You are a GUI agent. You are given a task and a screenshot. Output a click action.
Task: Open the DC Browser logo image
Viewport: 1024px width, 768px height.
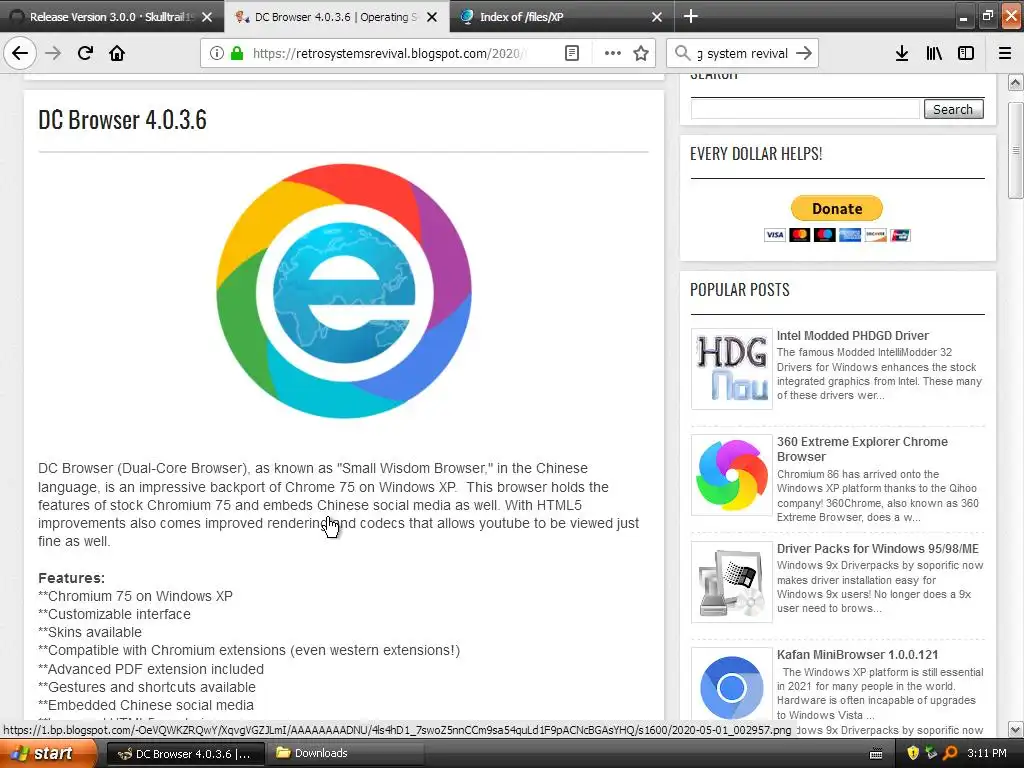pyautogui.click(x=344, y=291)
